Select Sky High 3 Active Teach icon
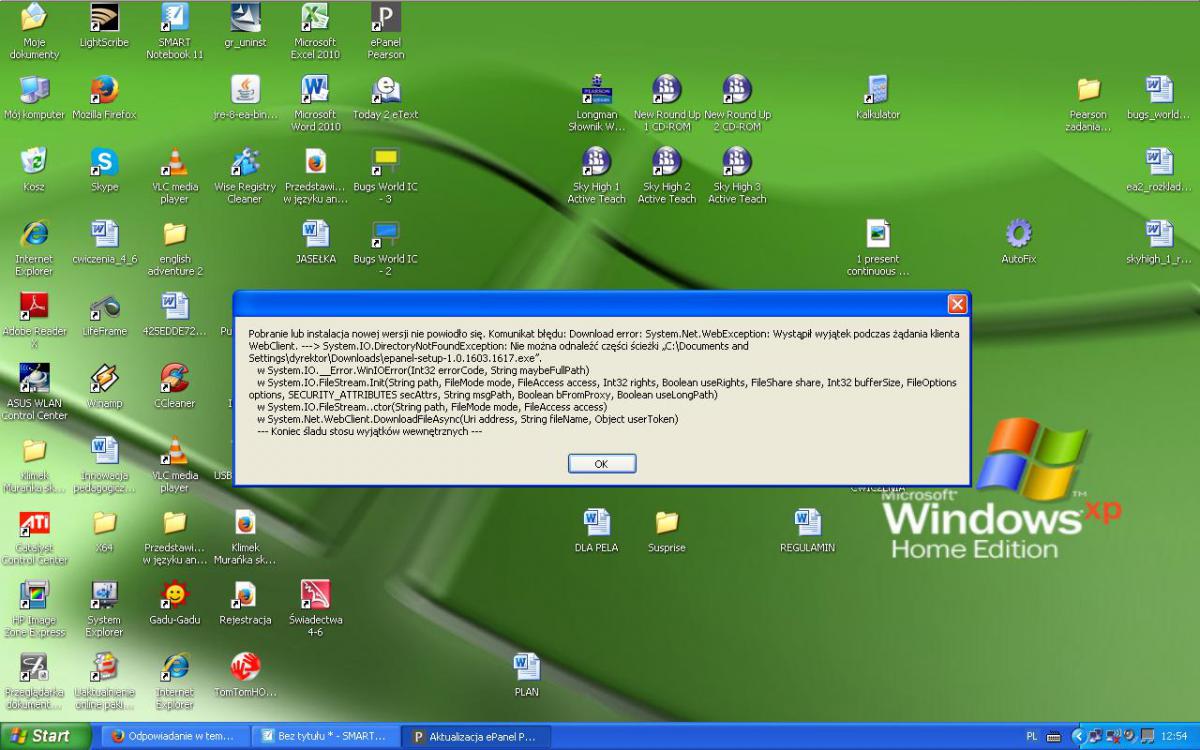The image size is (1200, 750). pos(737,176)
